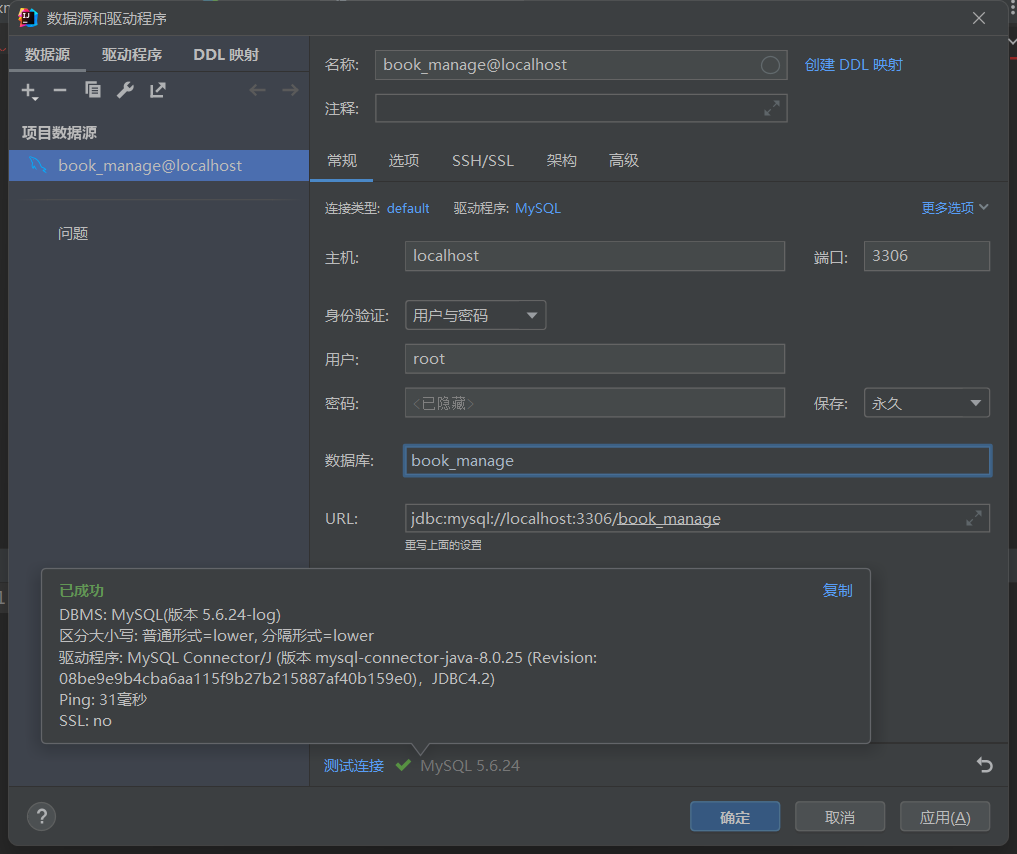
Task: Expand the 更多选项 dropdown
Action: (955, 208)
